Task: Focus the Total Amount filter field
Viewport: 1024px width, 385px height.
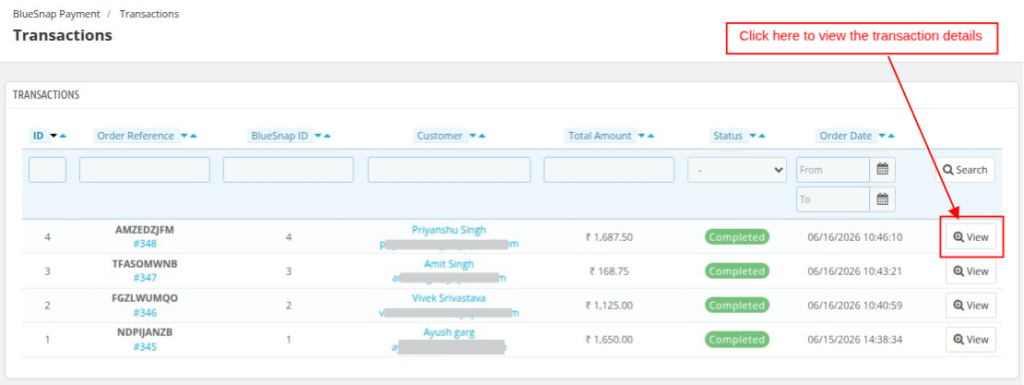Action: [x=609, y=170]
